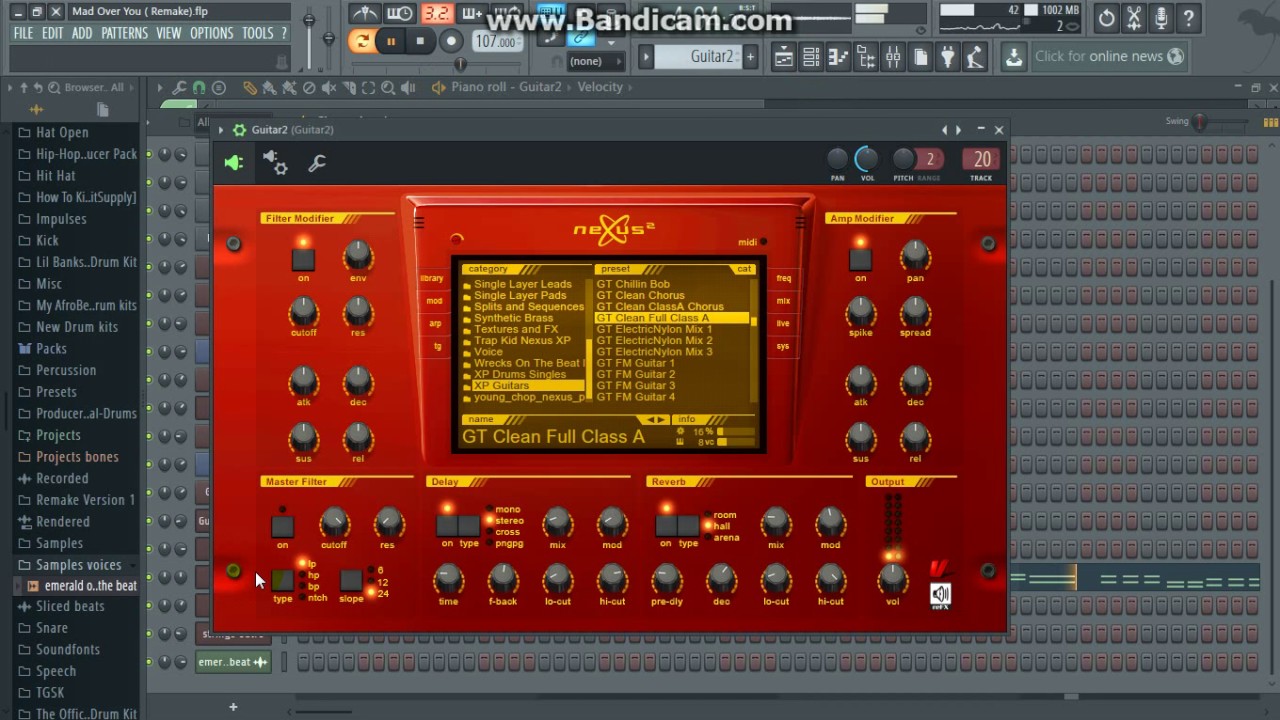Open the EDIT menu
The height and width of the screenshot is (720, 1280).
(x=53, y=33)
